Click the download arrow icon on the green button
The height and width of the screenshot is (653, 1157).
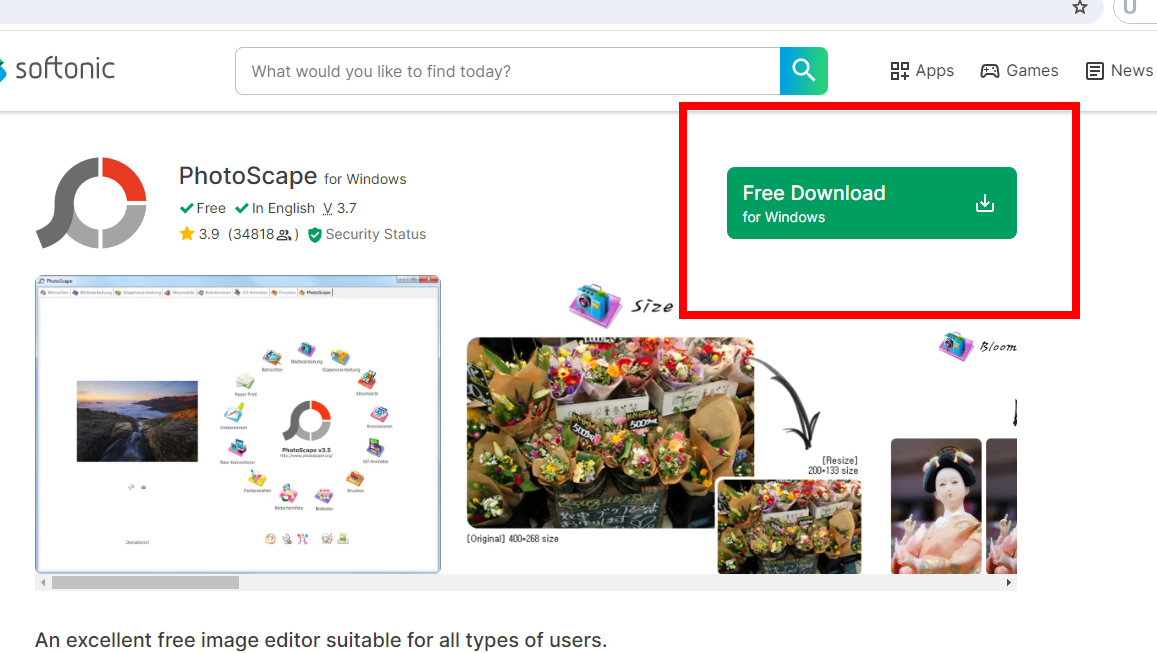pos(985,203)
